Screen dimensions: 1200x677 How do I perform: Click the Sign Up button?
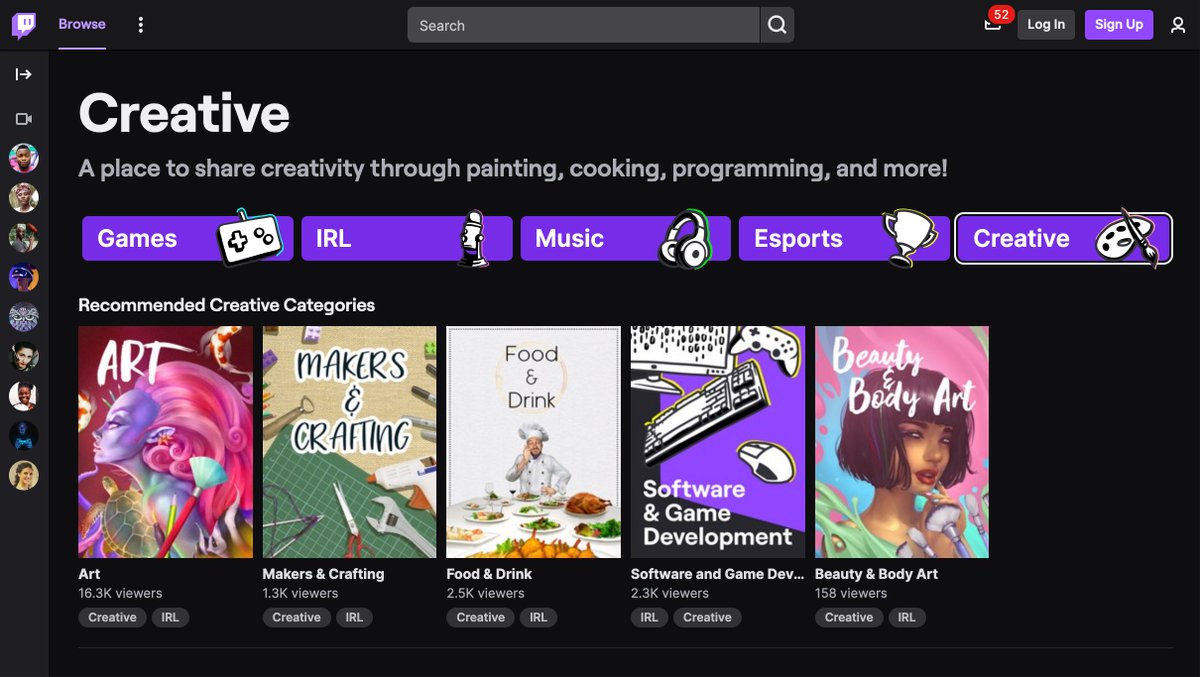(1118, 24)
